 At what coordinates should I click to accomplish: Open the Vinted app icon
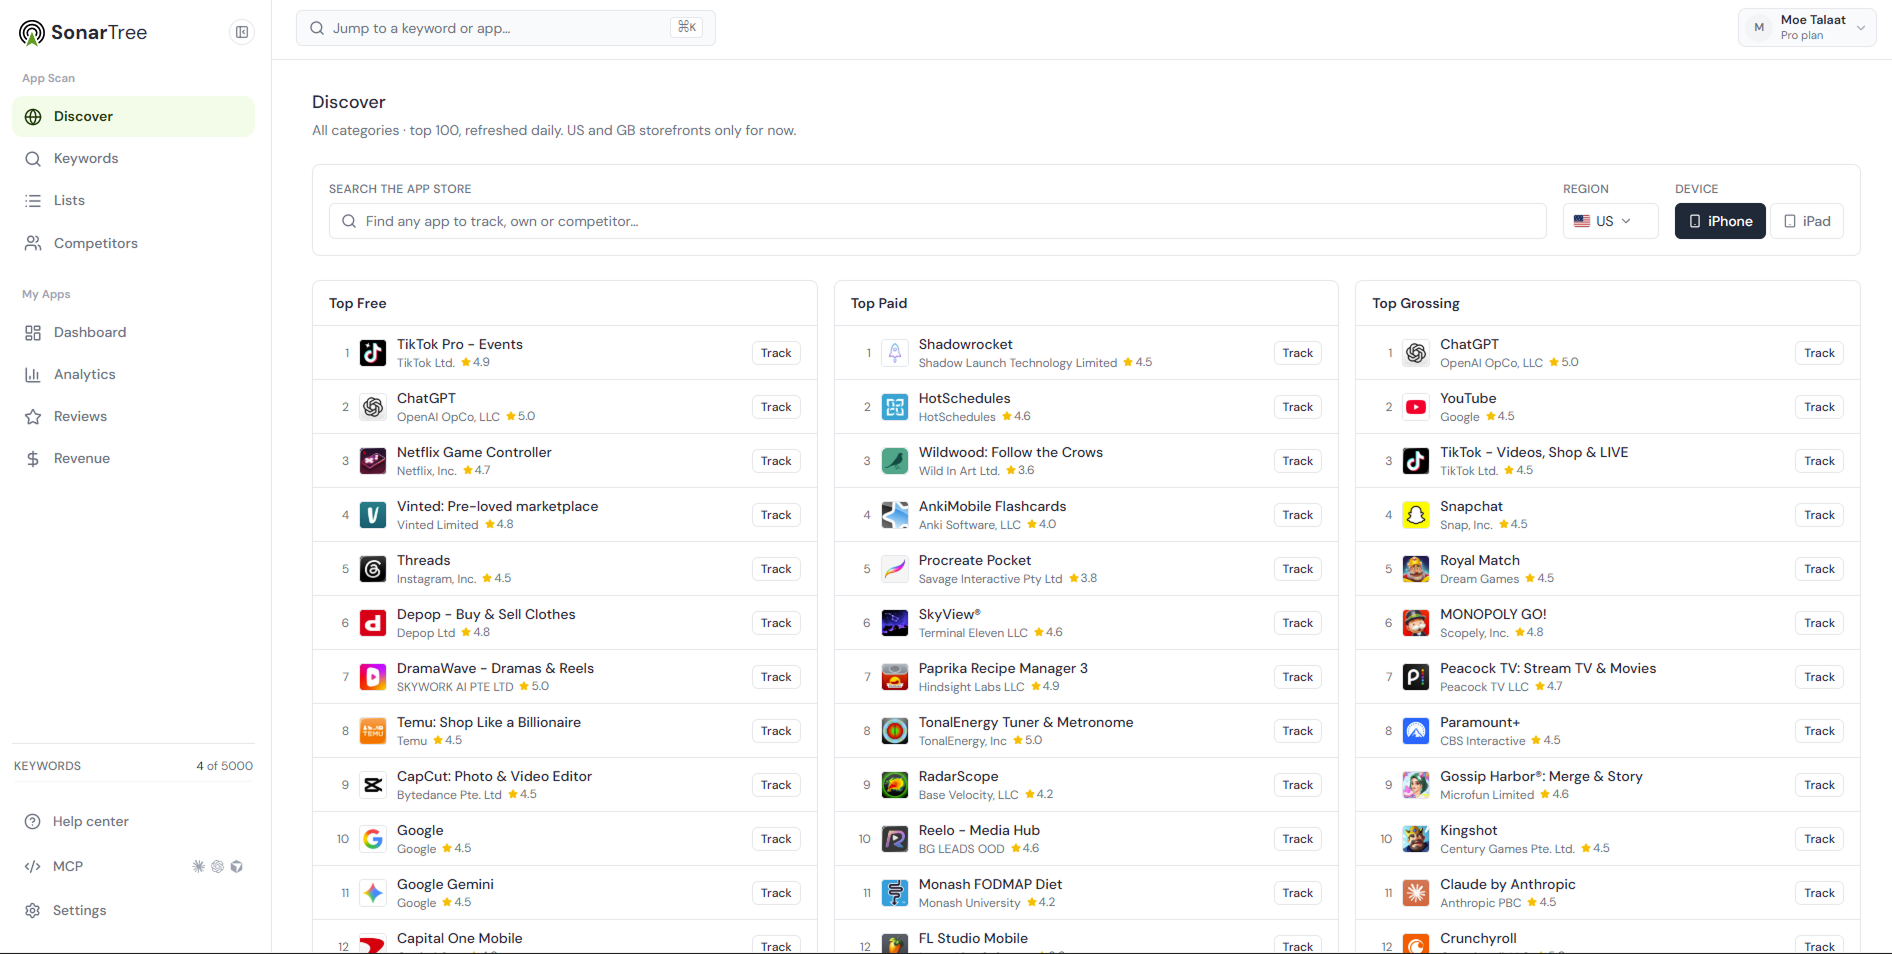(x=373, y=514)
